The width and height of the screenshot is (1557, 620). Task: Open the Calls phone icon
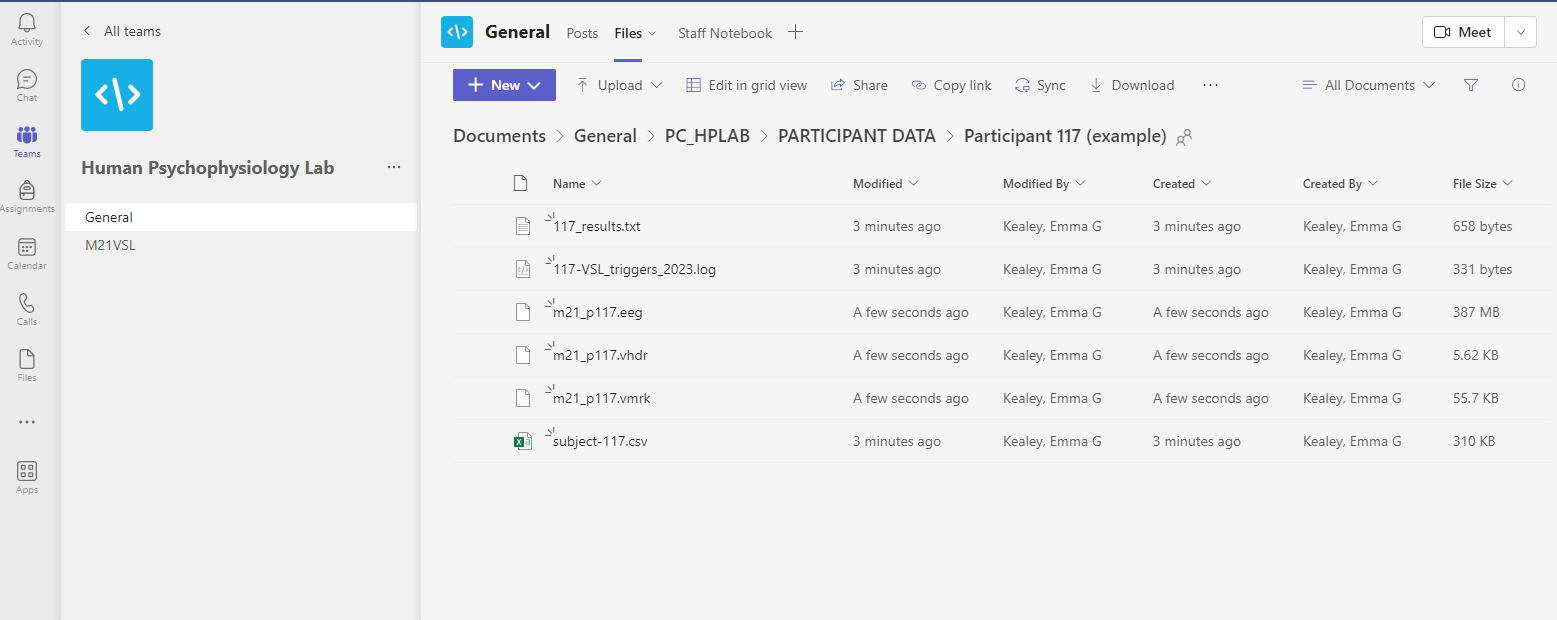[x=27, y=303]
